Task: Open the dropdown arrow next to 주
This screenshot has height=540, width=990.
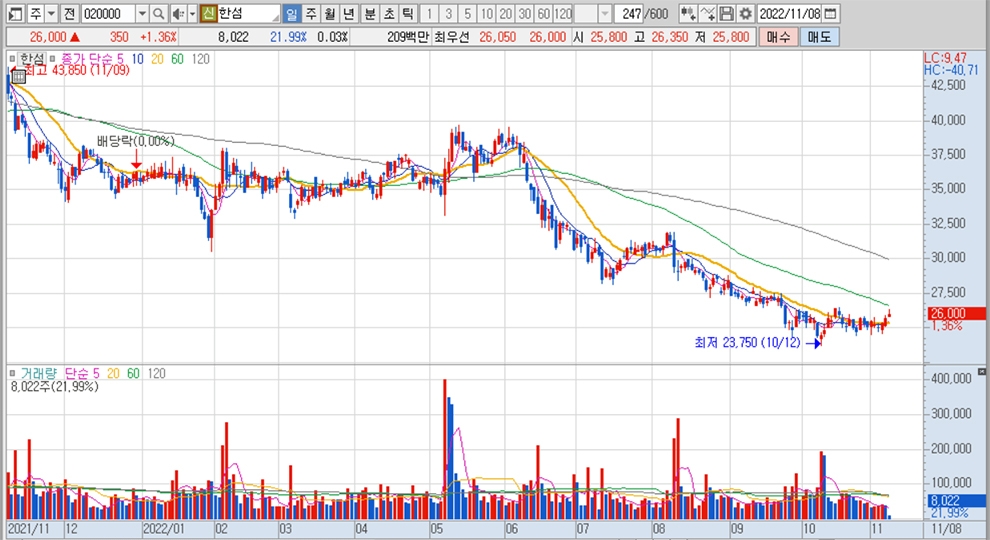Action: click(x=50, y=13)
